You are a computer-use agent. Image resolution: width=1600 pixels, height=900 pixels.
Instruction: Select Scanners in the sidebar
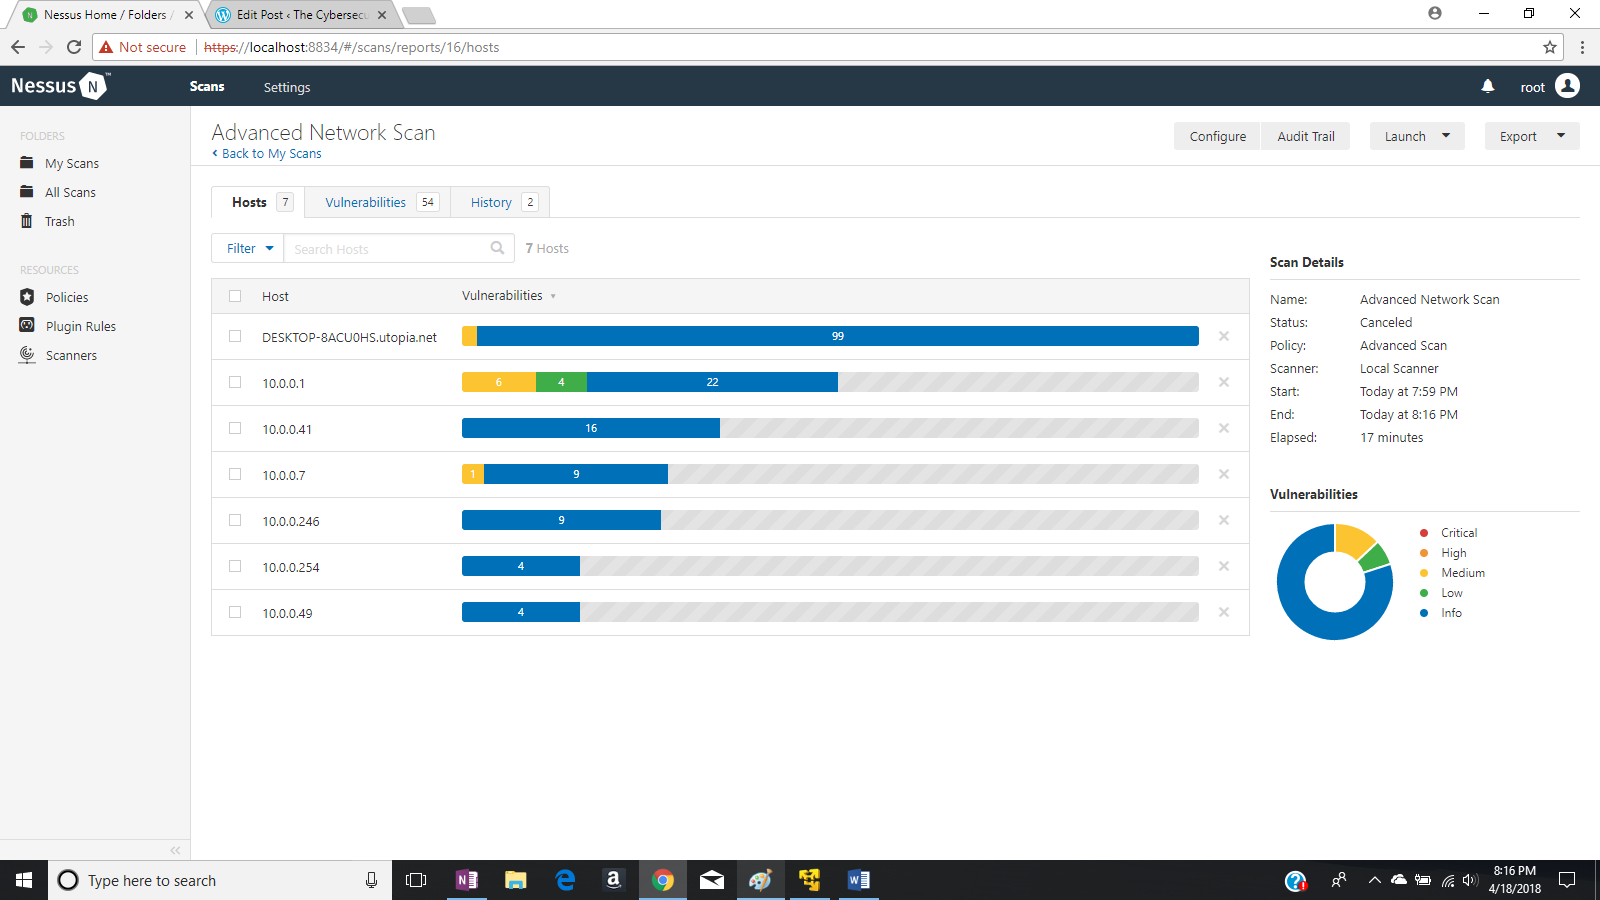click(71, 354)
